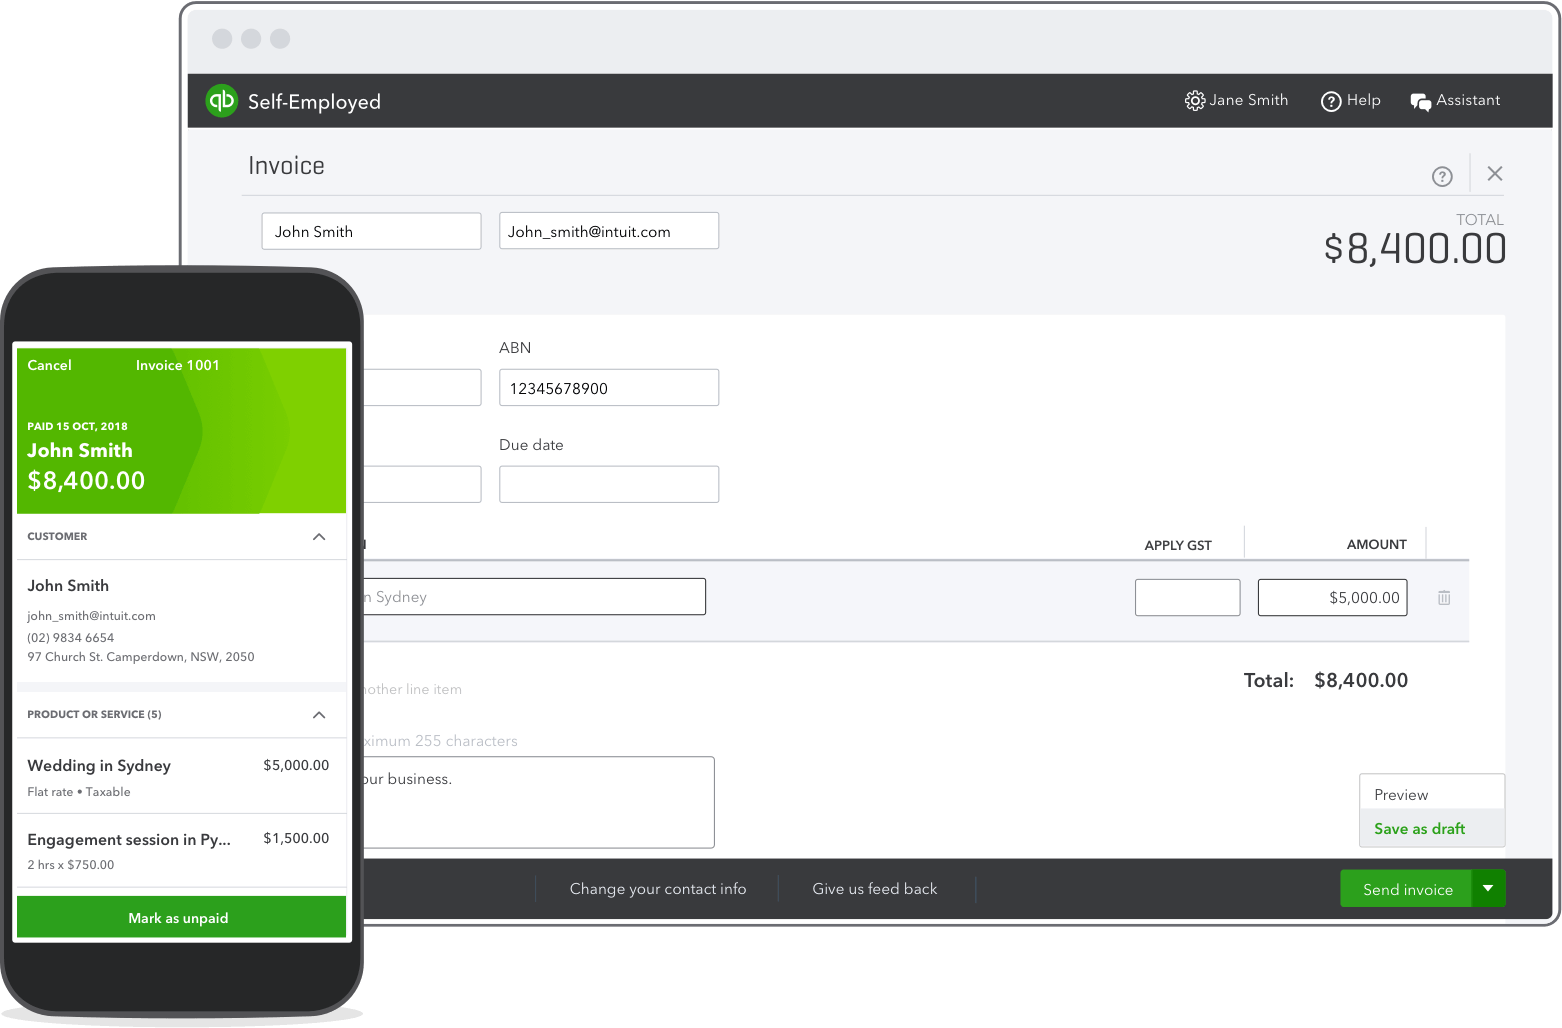Tap $1,500.00 price on phone
This screenshot has height=1028, width=1562.
pyautogui.click(x=296, y=839)
